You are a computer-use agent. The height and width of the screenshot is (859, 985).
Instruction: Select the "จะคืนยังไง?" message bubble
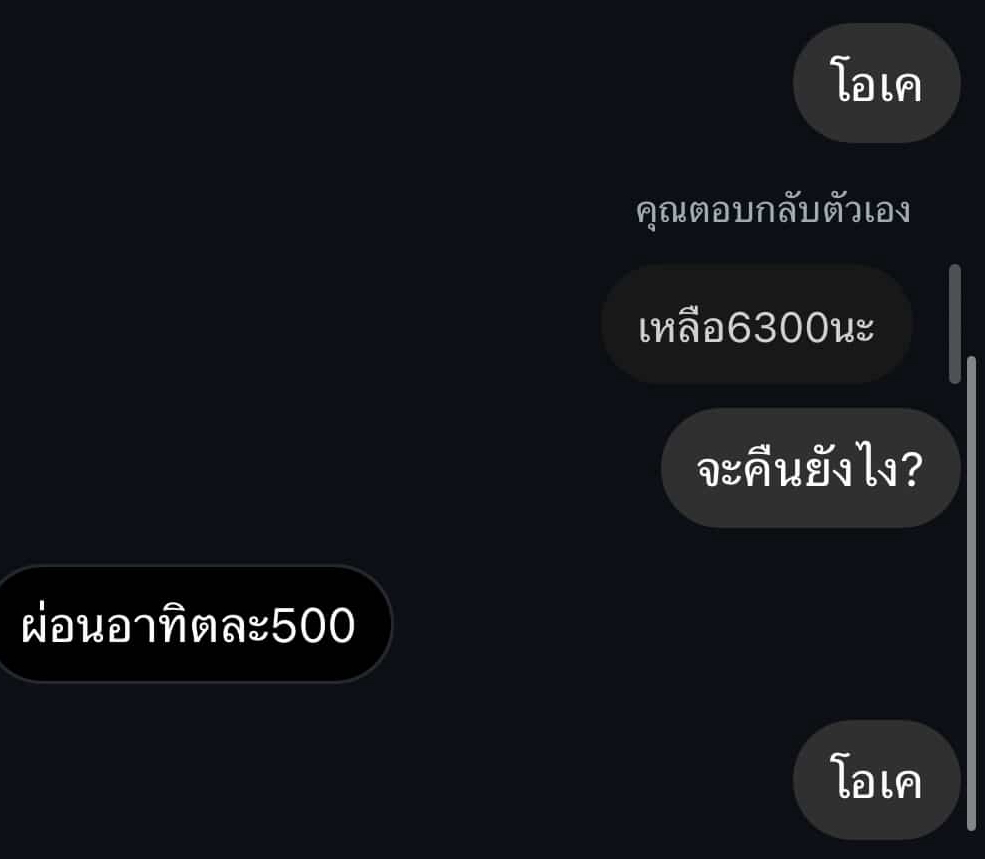(x=810, y=468)
